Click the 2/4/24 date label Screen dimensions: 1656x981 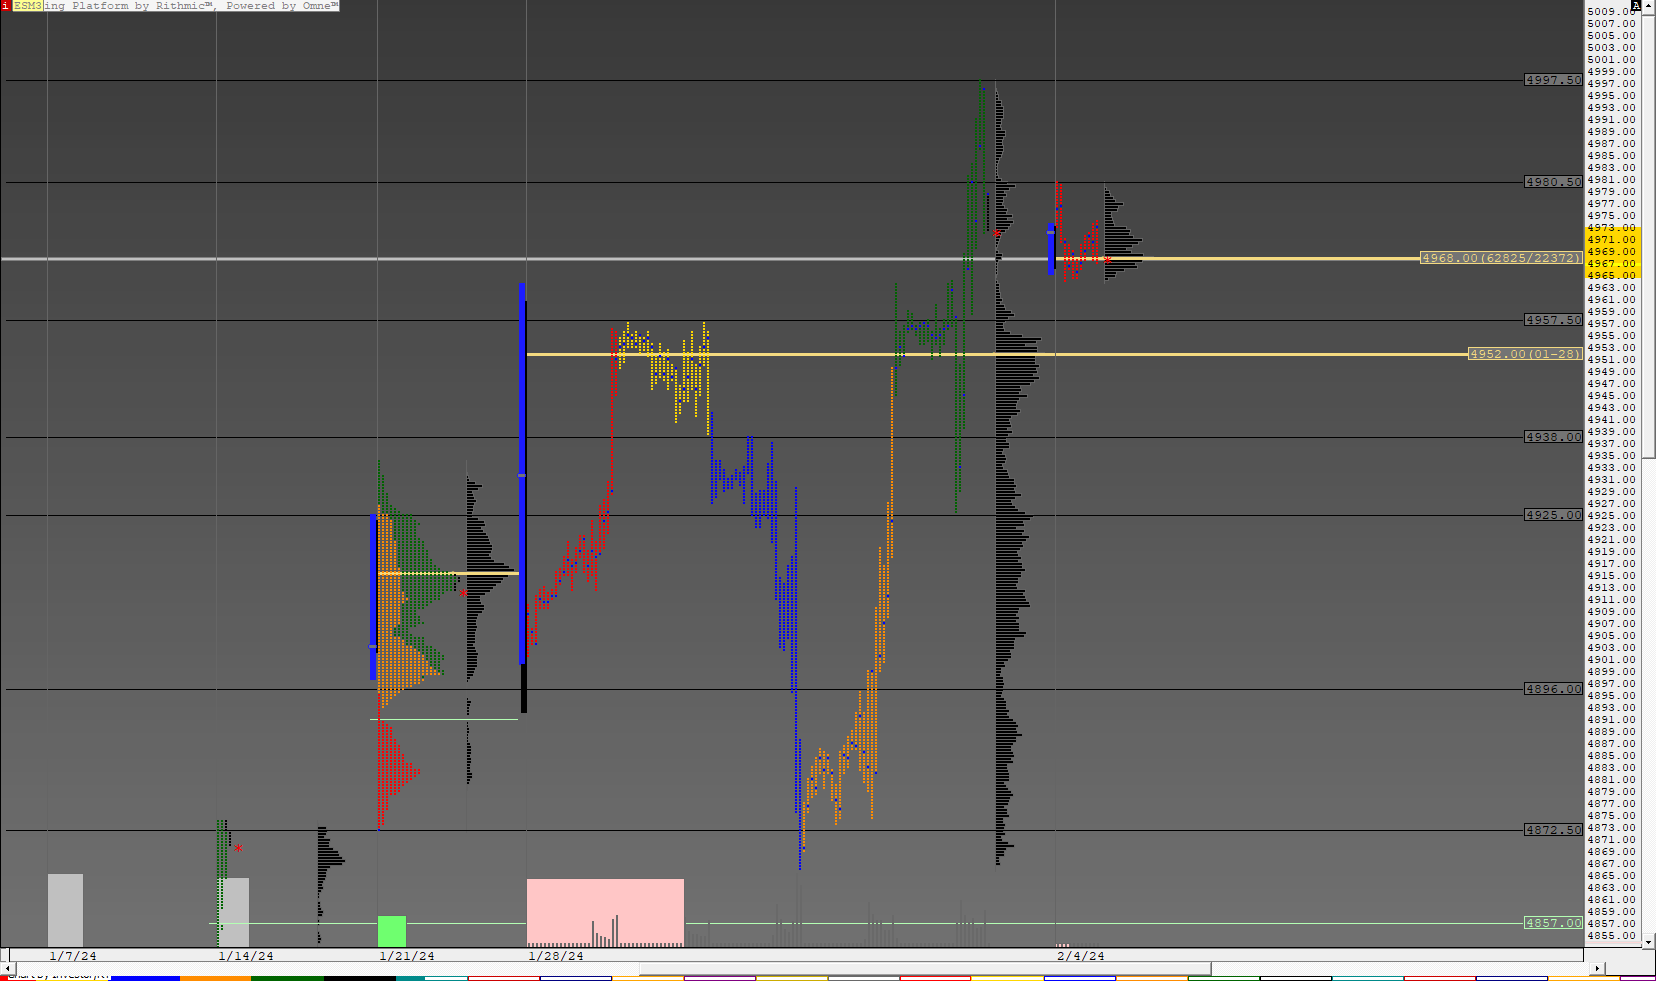pos(1081,956)
